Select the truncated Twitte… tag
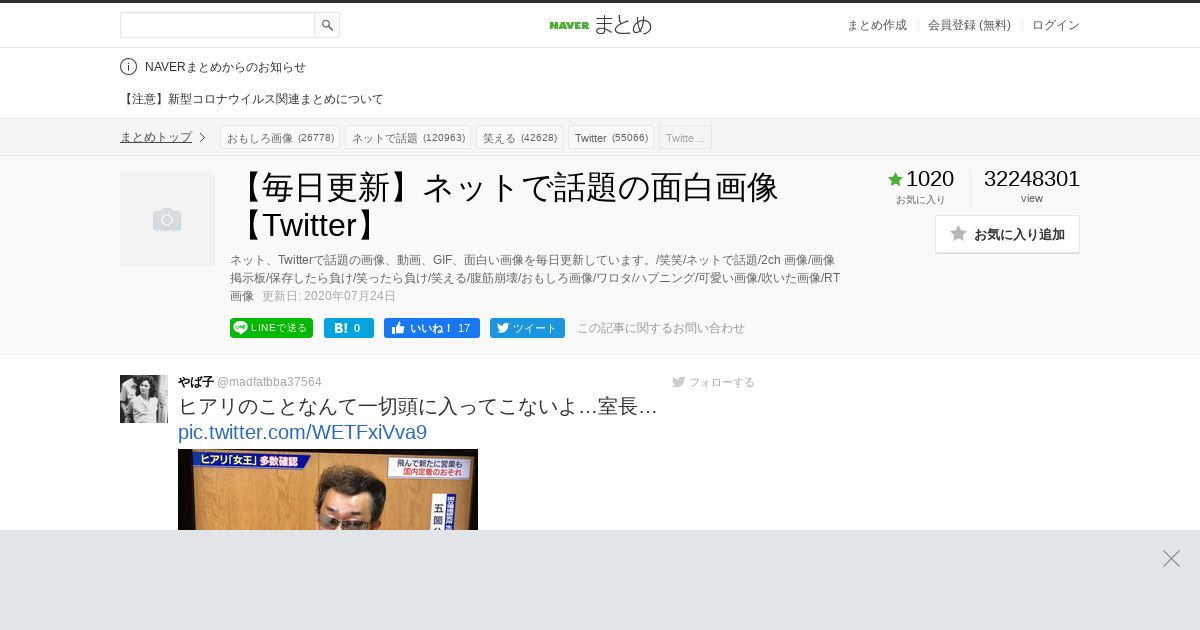 pos(685,137)
